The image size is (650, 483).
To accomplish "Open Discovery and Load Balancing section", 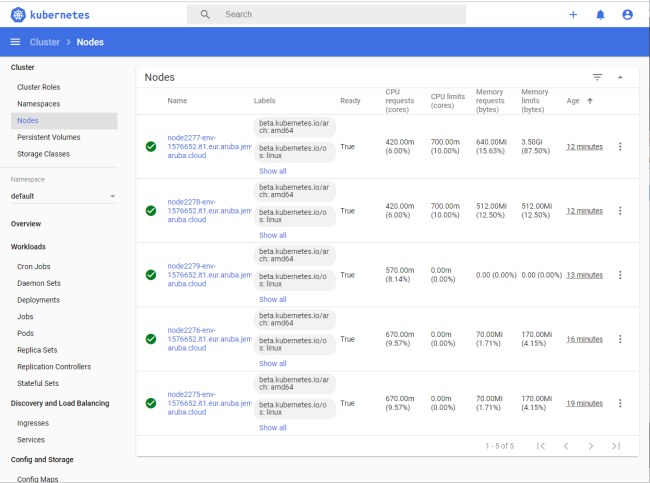I will pyautogui.click(x=60, y=403).
